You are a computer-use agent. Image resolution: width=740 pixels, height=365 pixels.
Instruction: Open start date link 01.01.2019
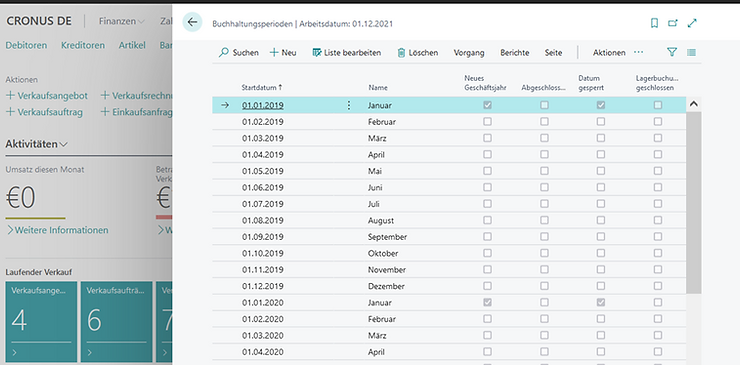(x=263, y=105)
